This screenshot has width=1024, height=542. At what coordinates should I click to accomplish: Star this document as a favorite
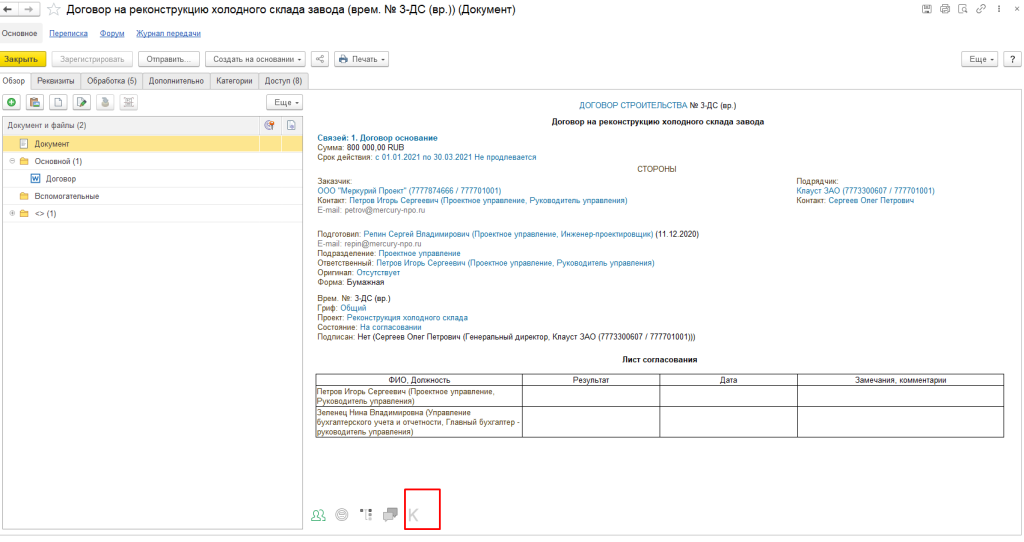(x=54, y=10)
